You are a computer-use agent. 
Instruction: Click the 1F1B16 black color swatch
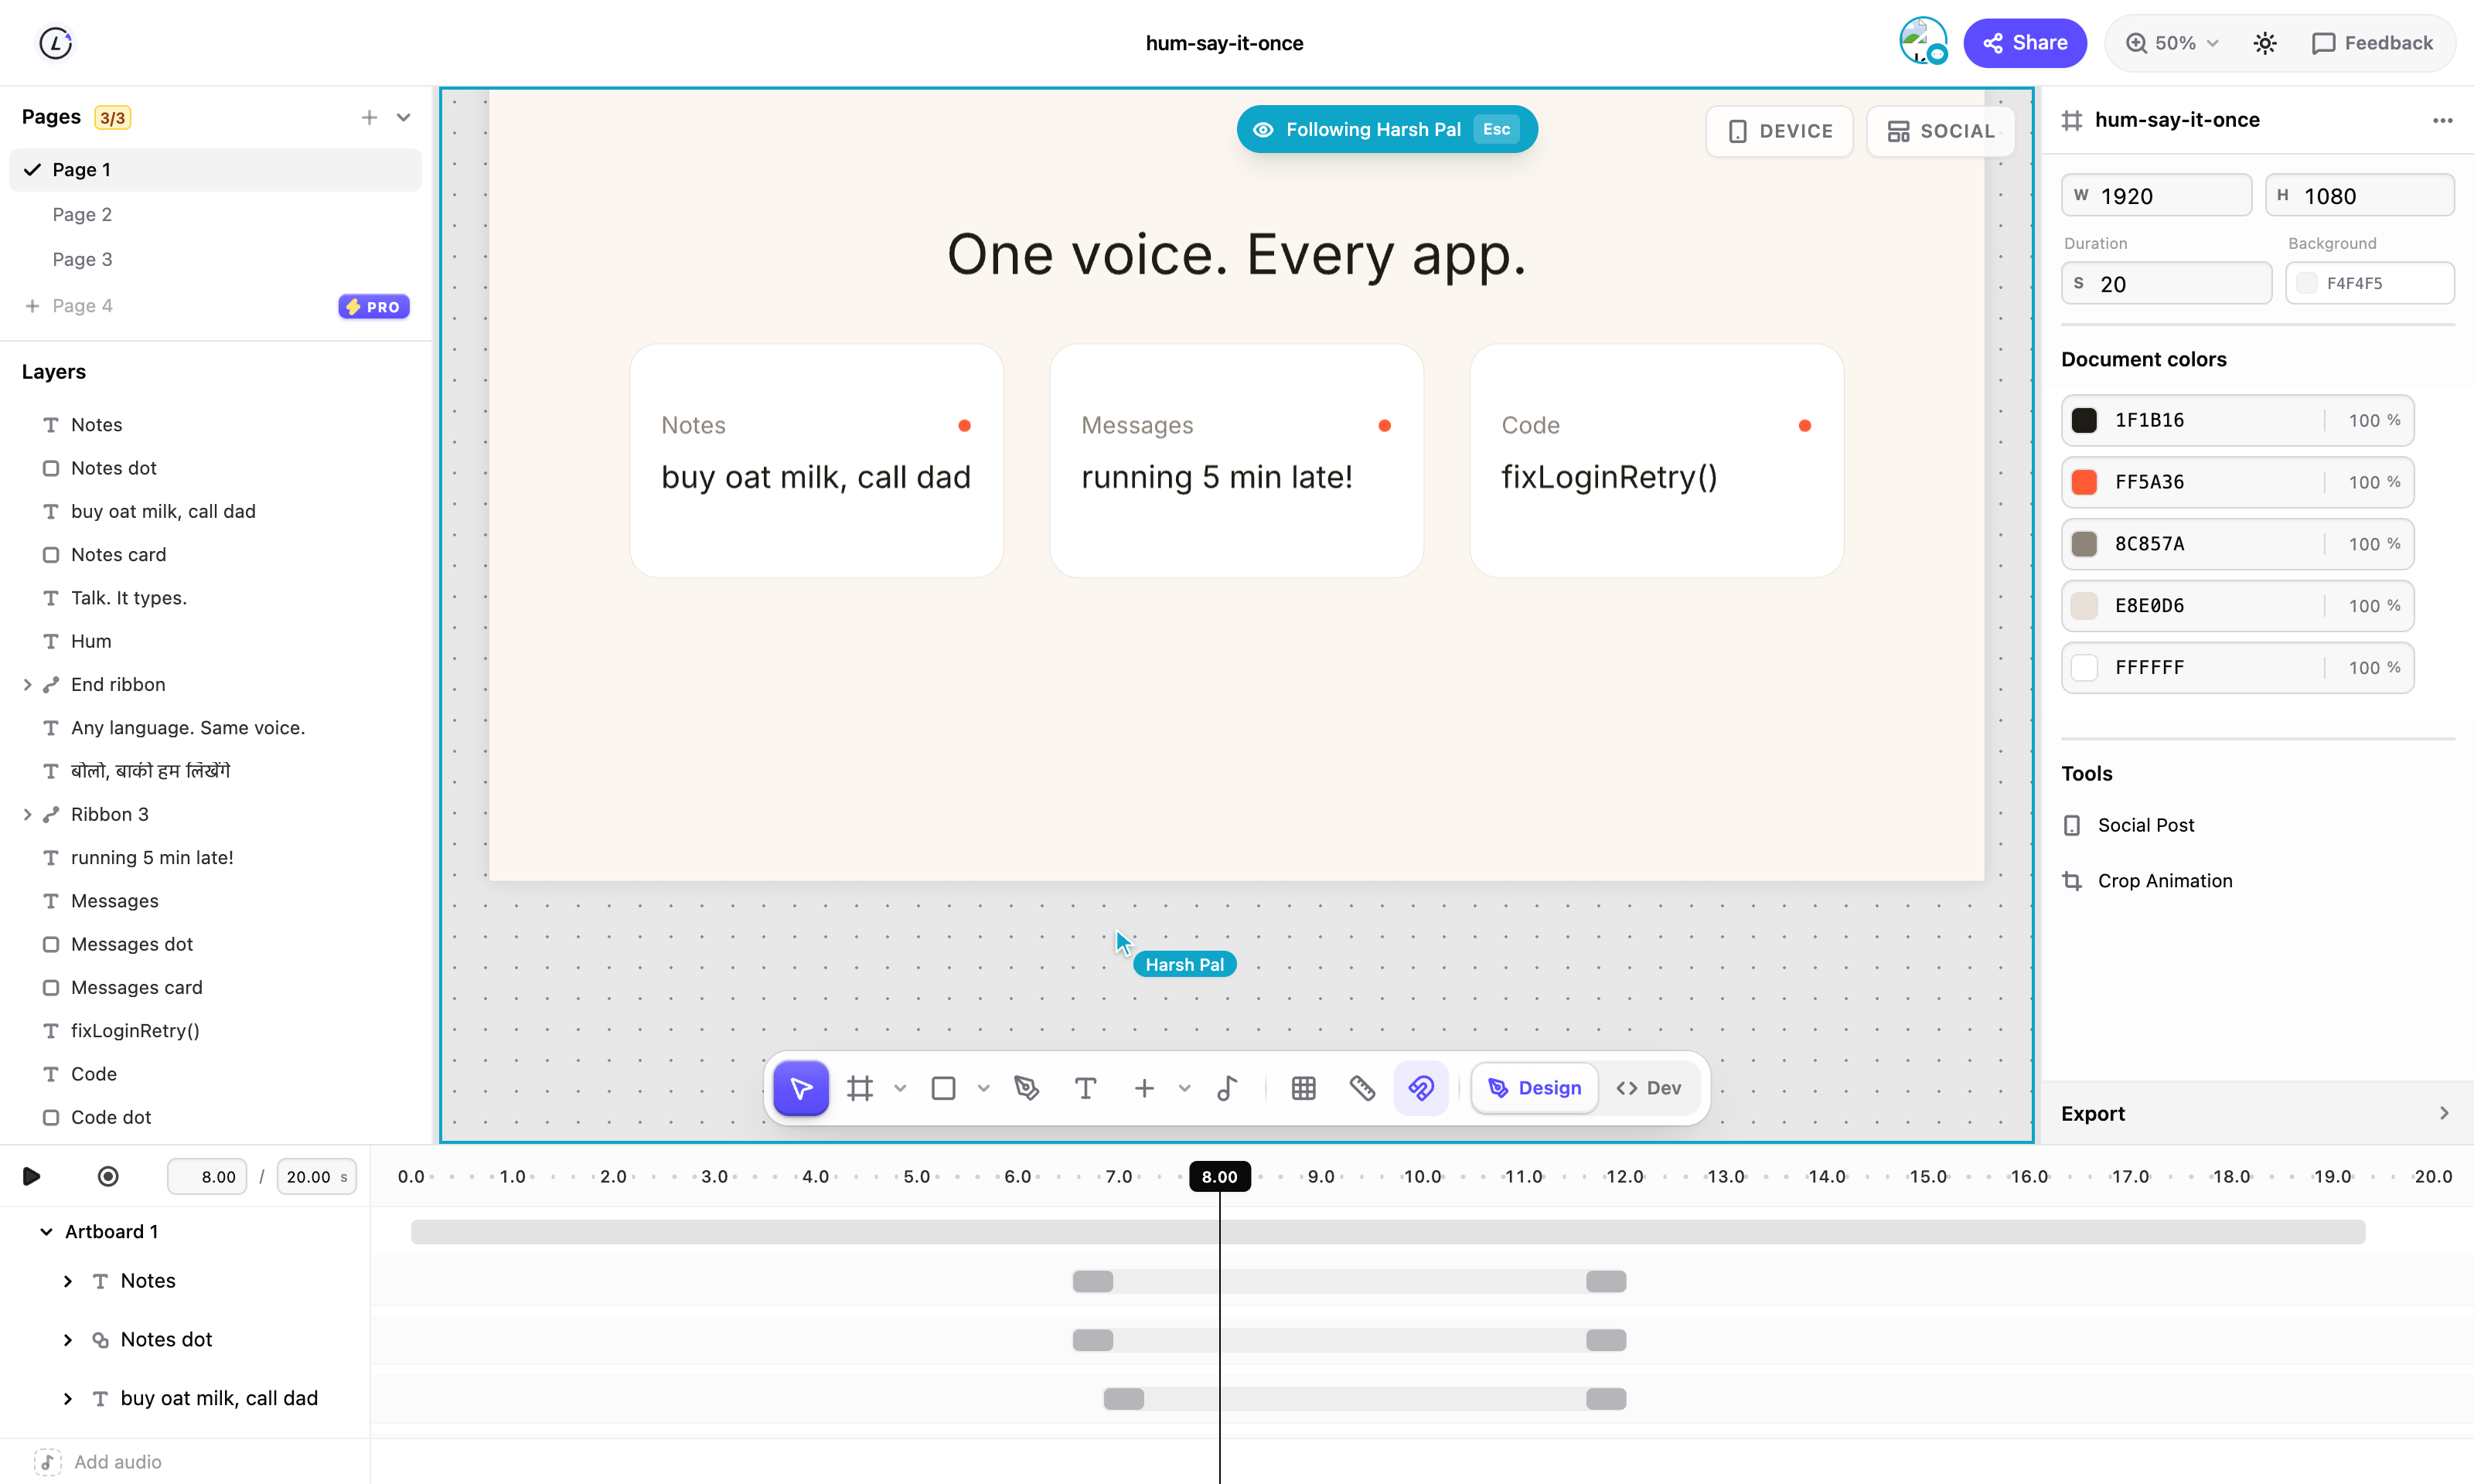[2084, 420]
